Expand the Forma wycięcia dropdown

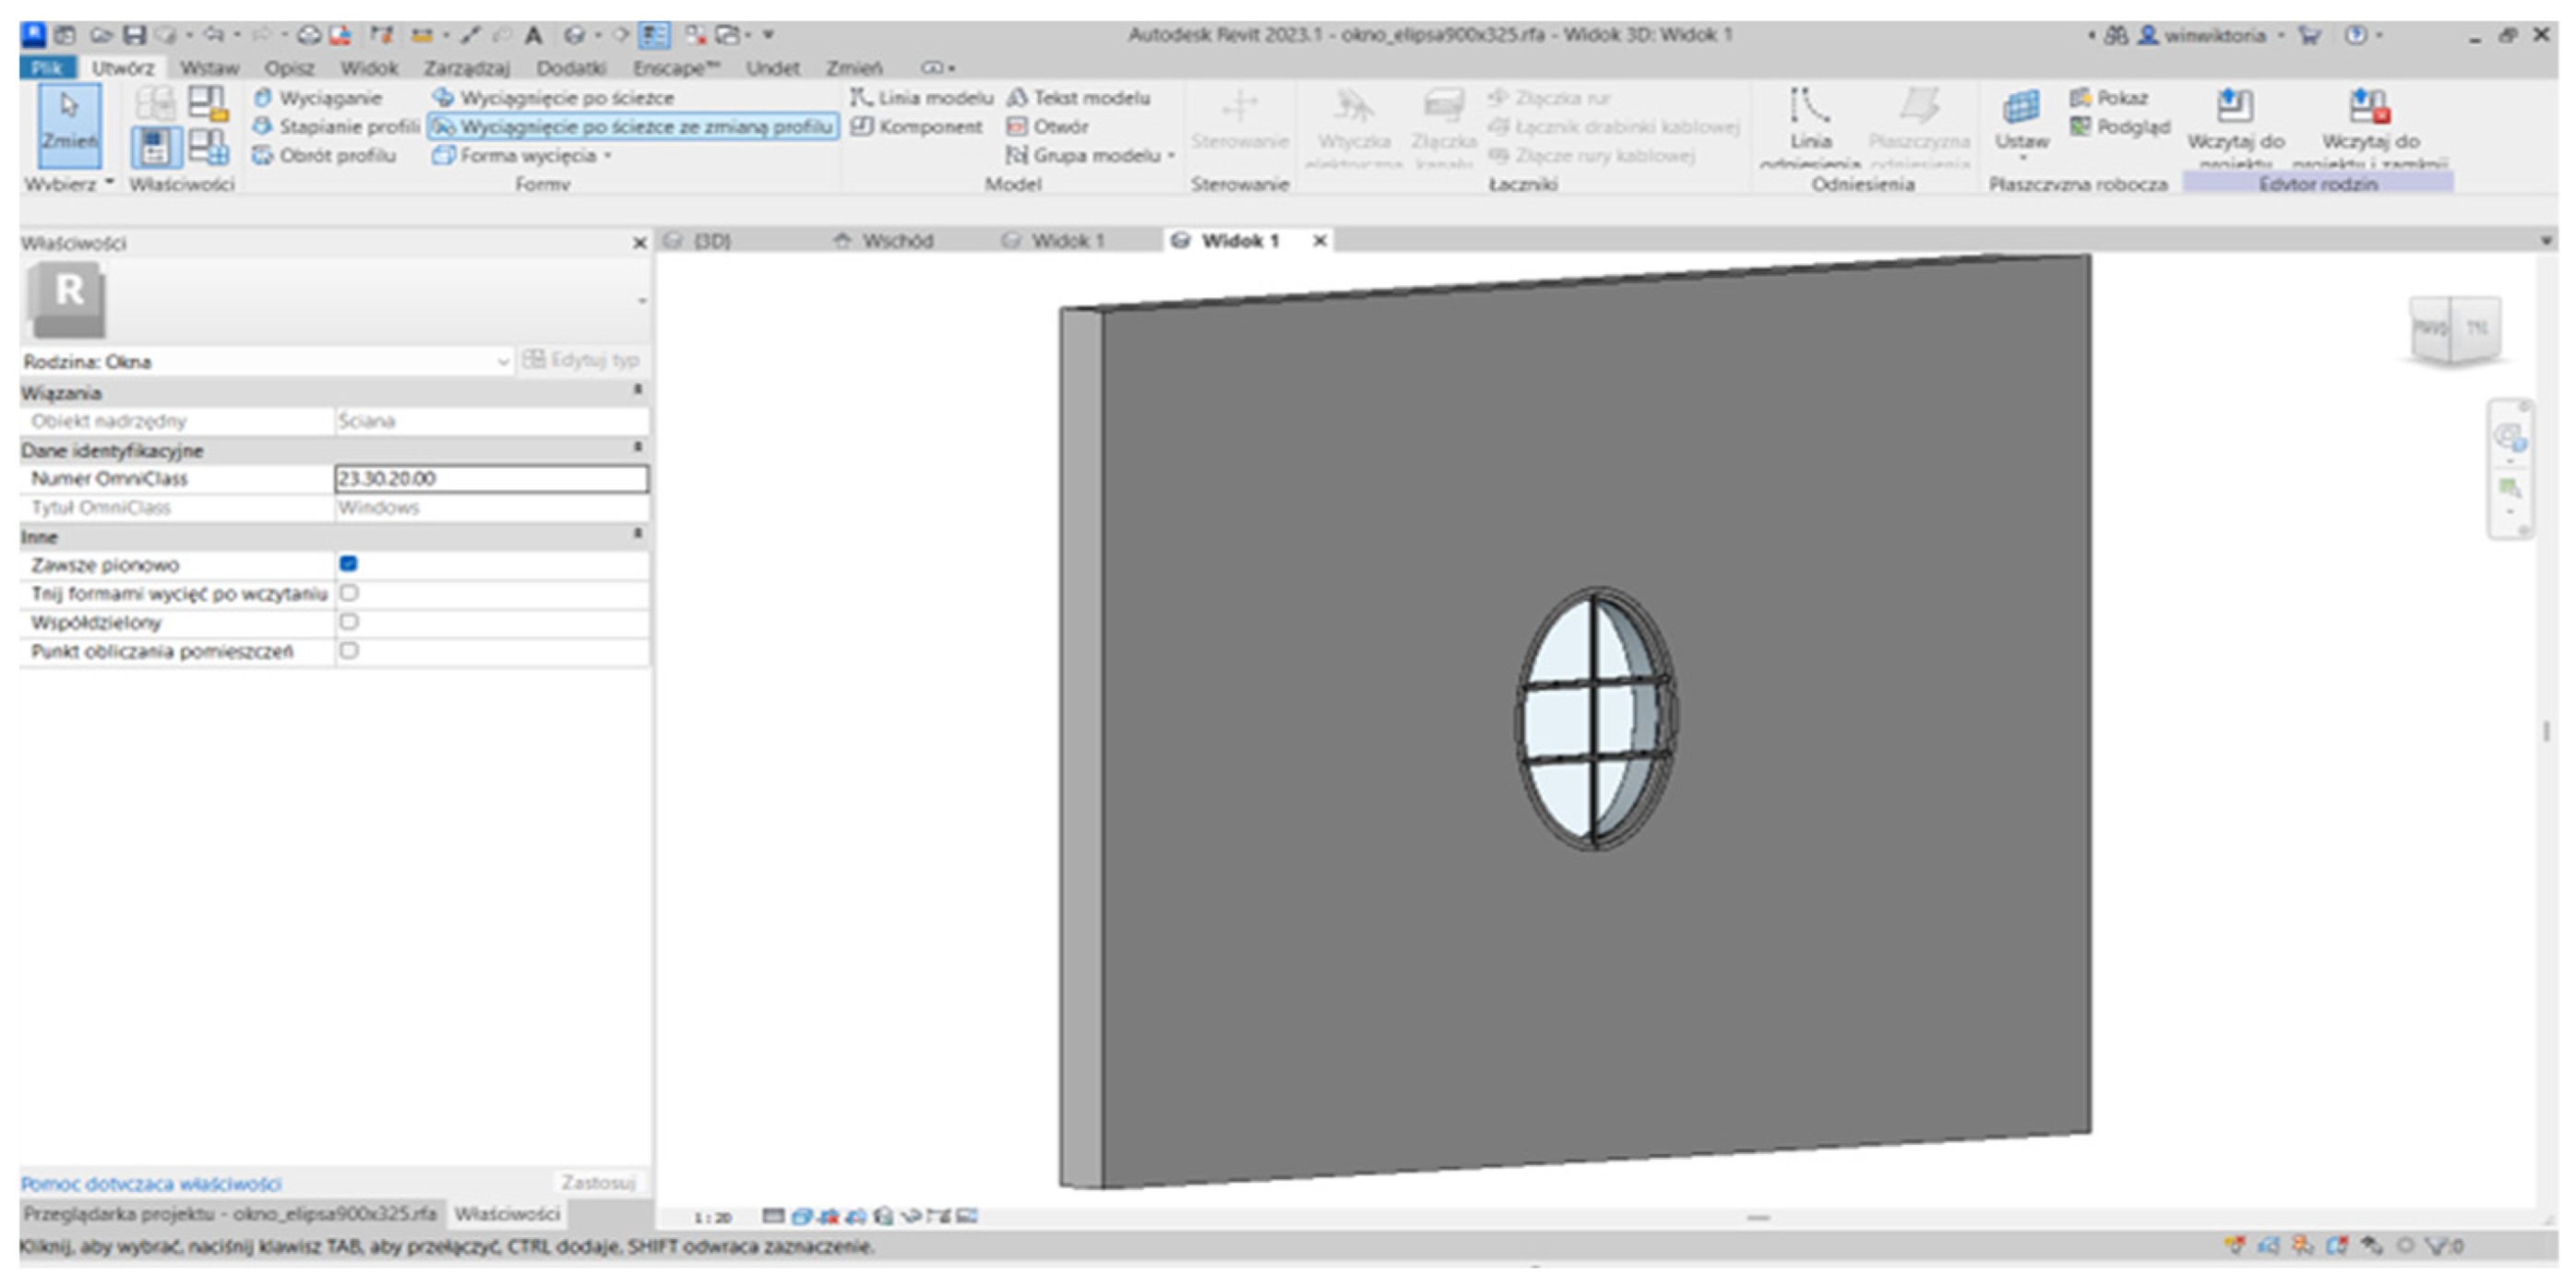[607, 156]
